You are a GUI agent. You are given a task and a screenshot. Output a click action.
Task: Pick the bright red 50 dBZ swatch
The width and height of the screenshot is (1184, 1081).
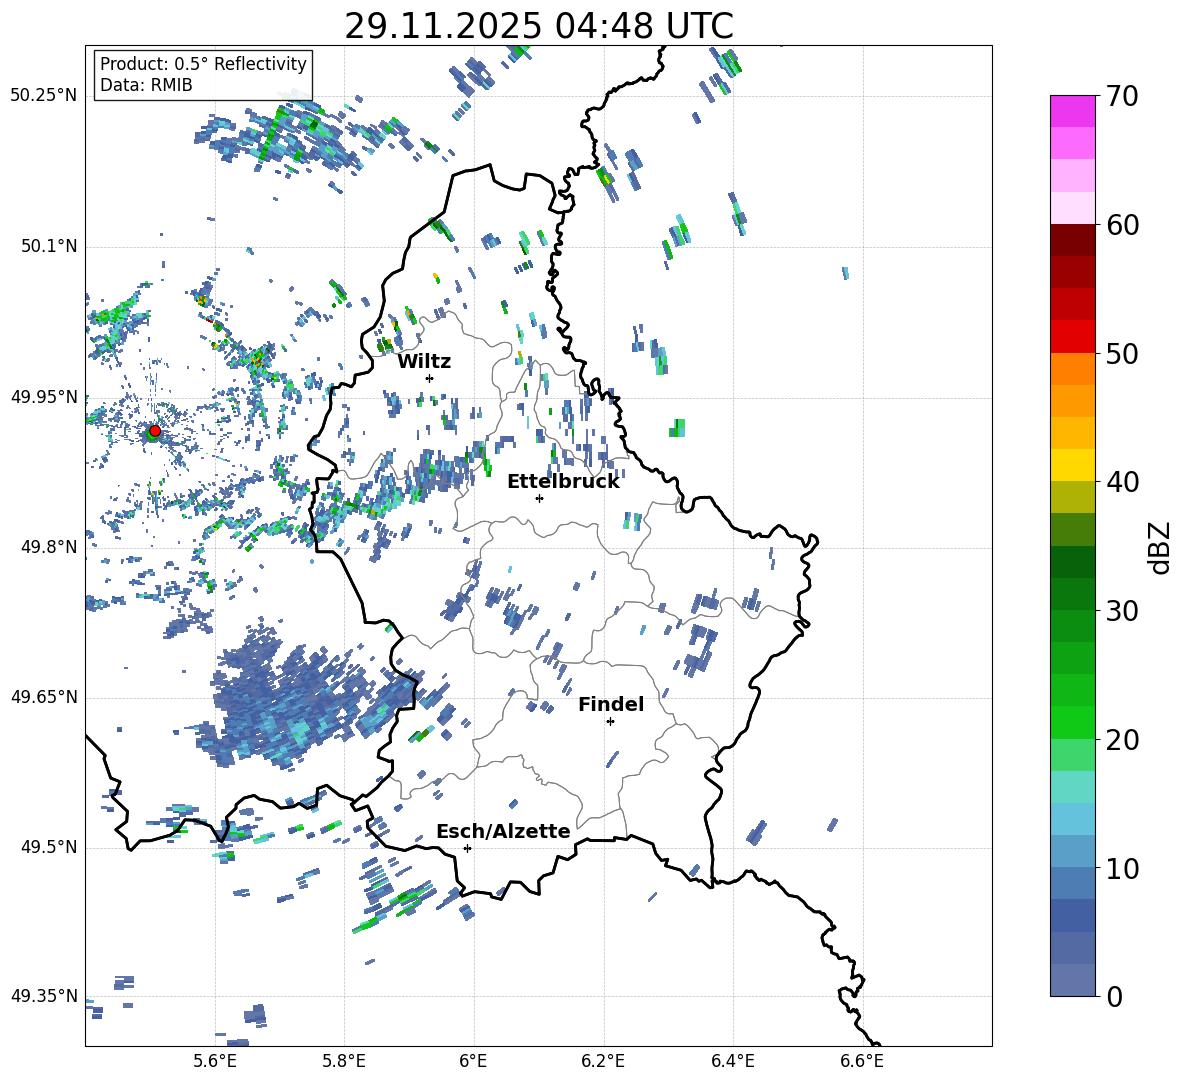(x=1073, y=337)
